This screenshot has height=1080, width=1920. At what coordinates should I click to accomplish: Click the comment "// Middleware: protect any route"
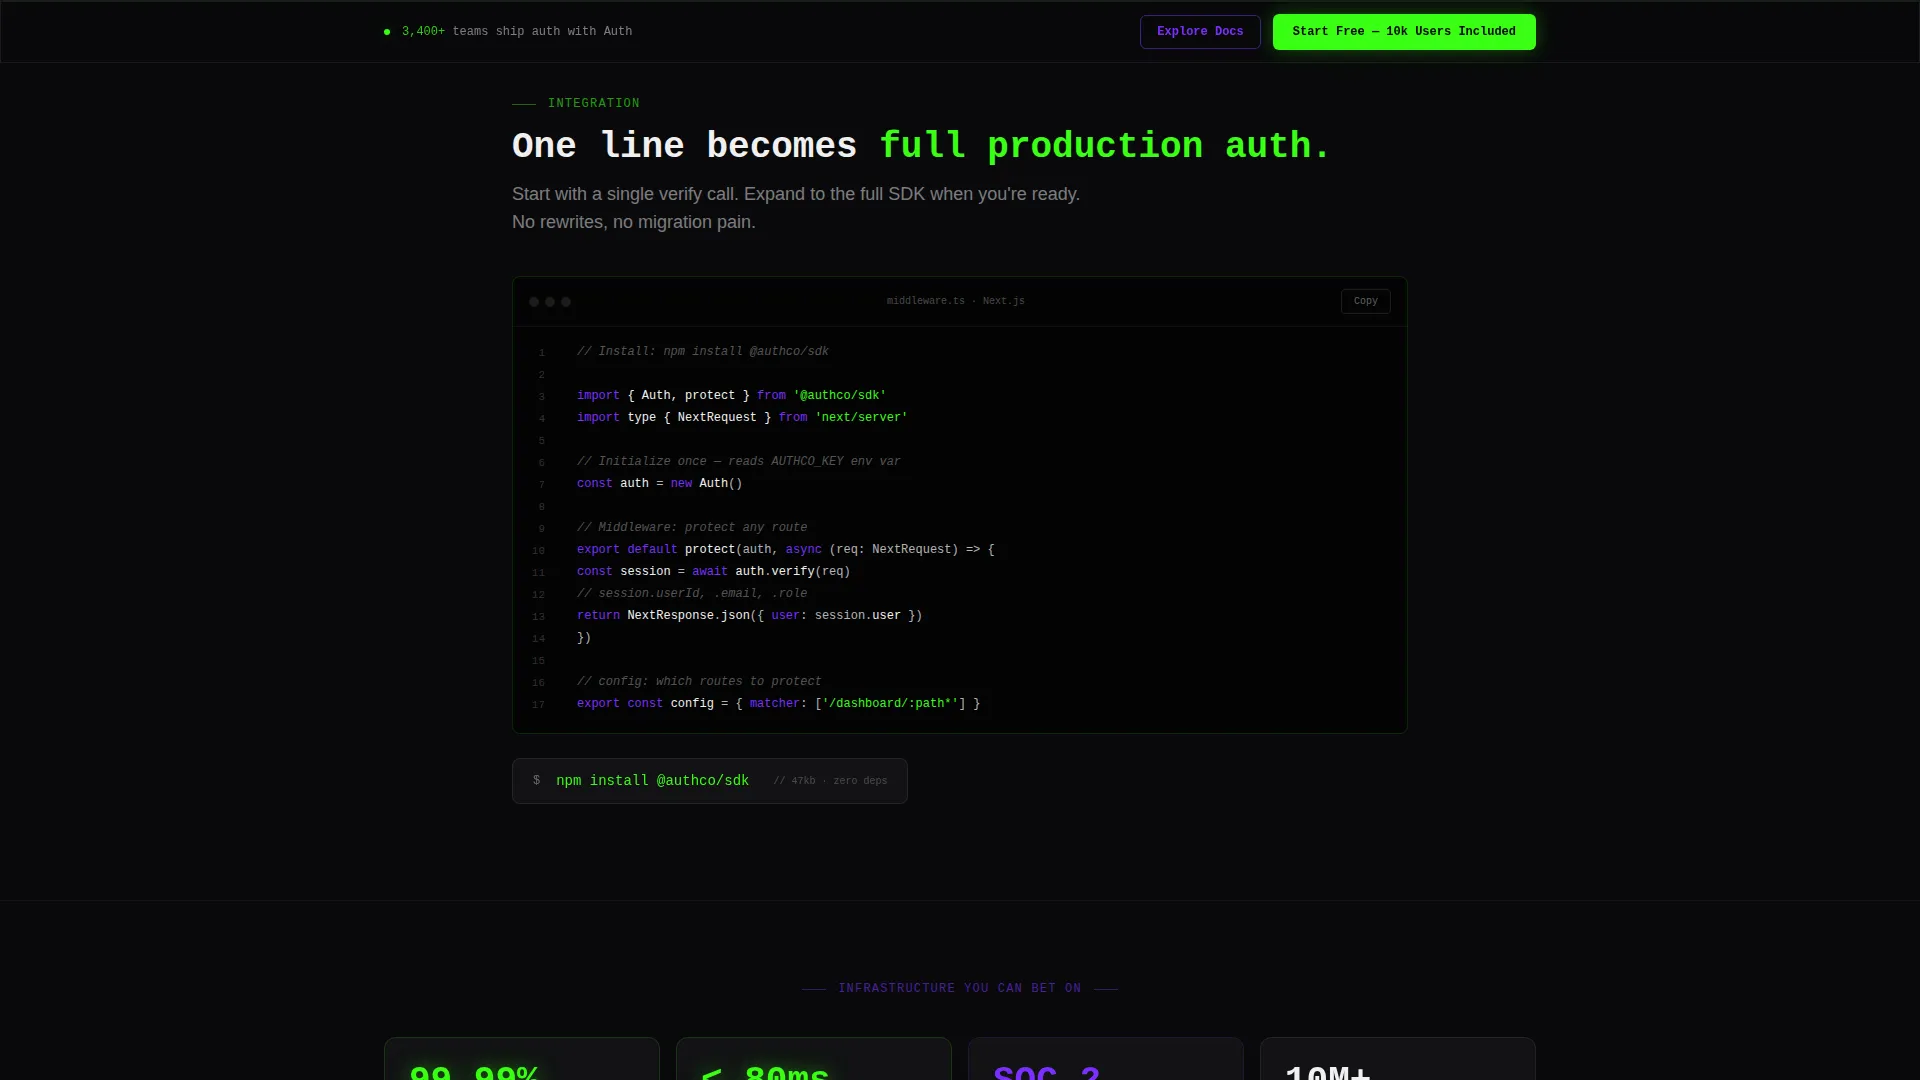[692, 528]
